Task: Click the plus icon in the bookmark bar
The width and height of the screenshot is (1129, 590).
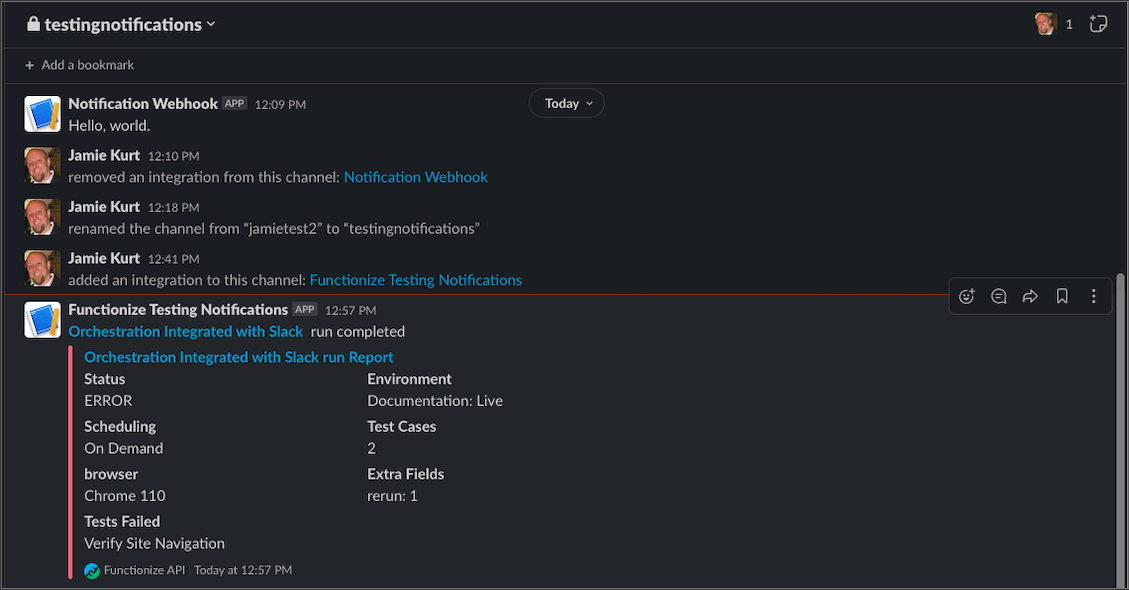Action: pyautogui.click(x=30, y=66)
